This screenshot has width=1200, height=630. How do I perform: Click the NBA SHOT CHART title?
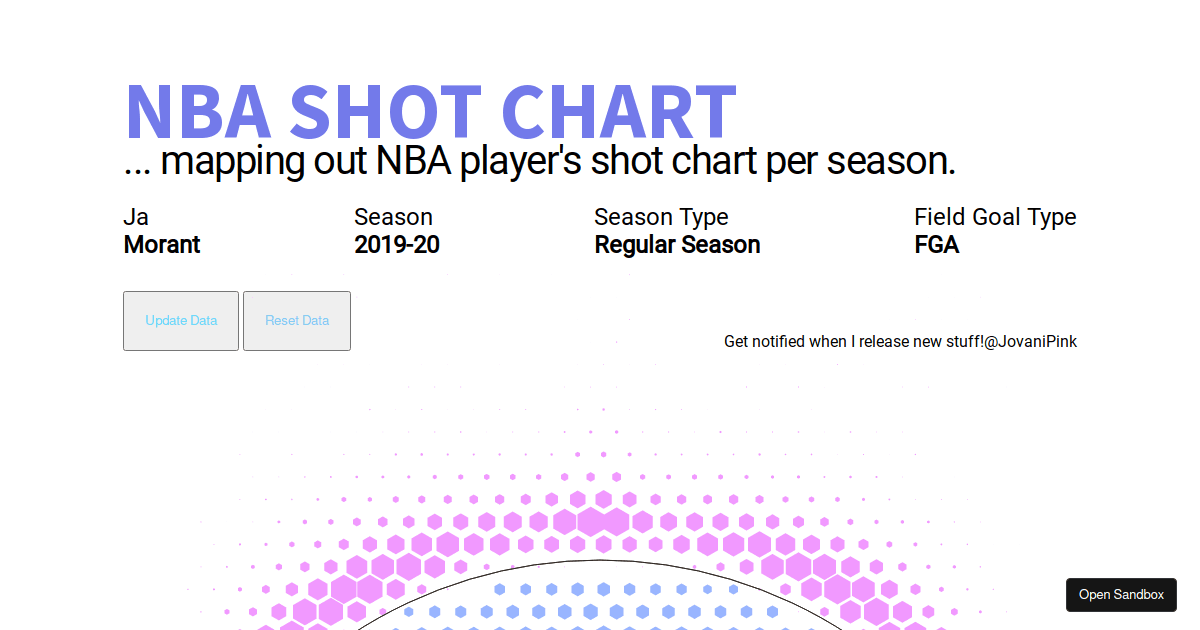pos(429,110)
